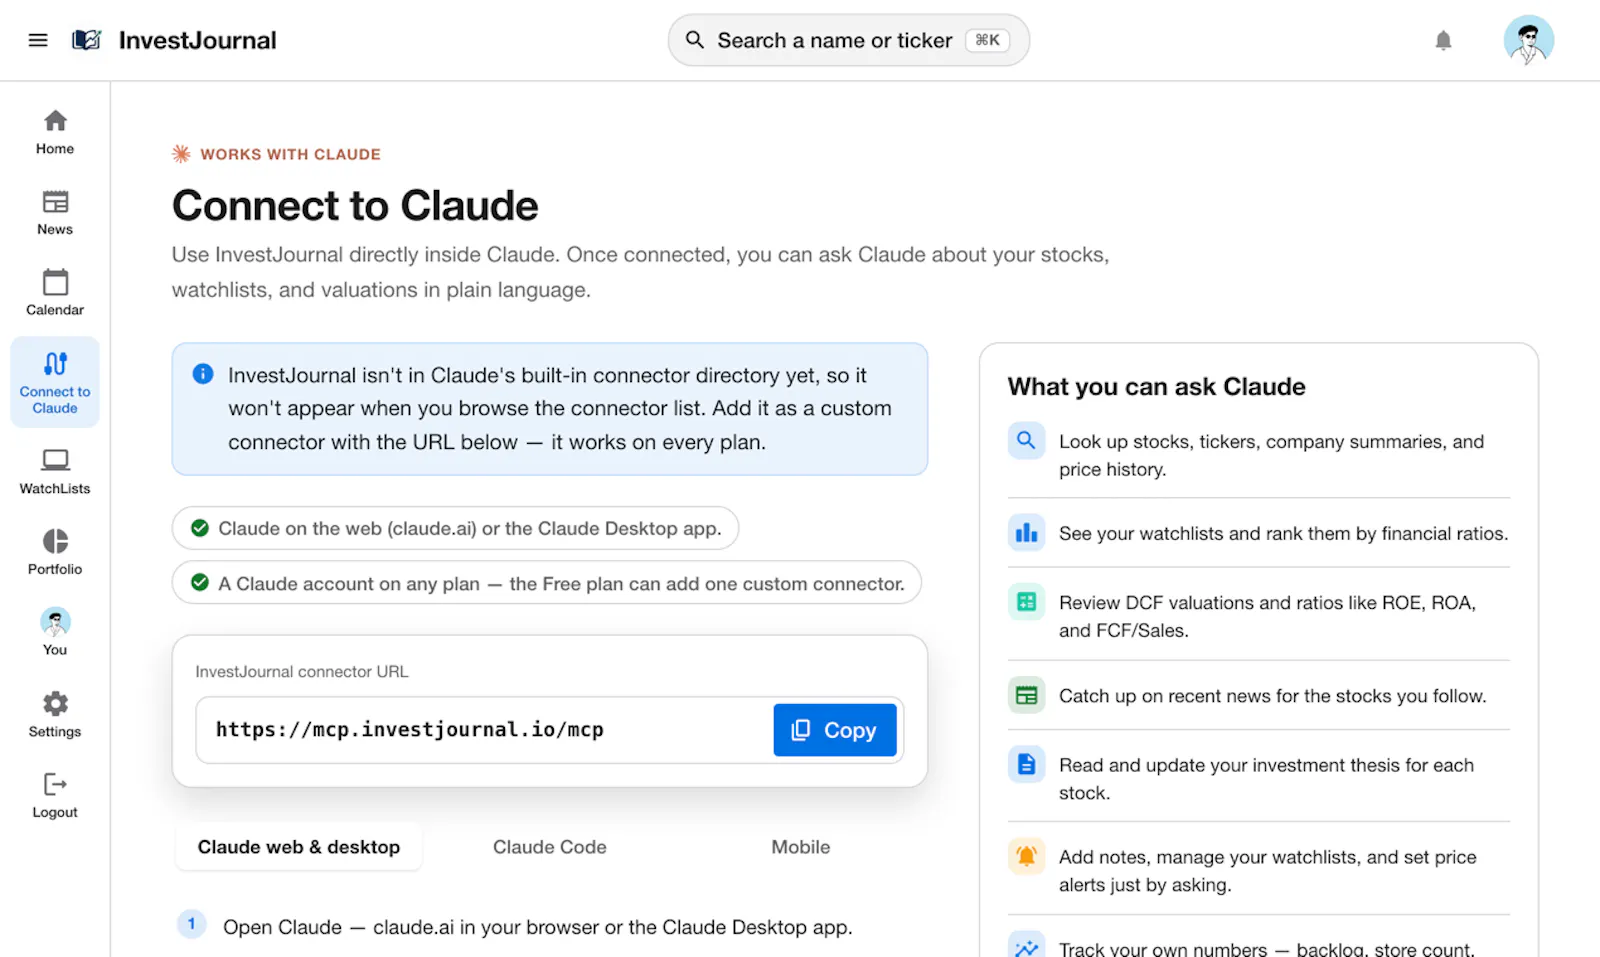1600x957 pixels.
Task: Focus the Search a name or ticker field
Action: point(849,40)
